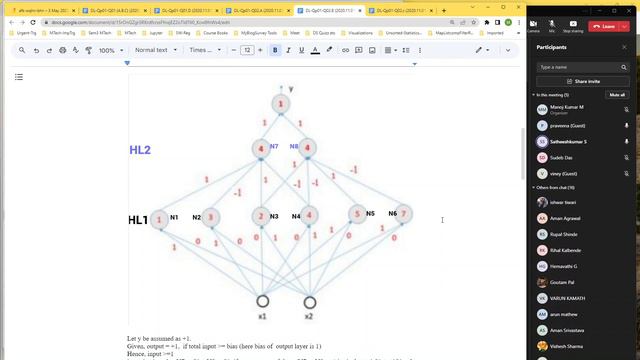This screenshot has width=640, height=360.
Task: Open the text alignment dropdown
Action: [391, 50]
